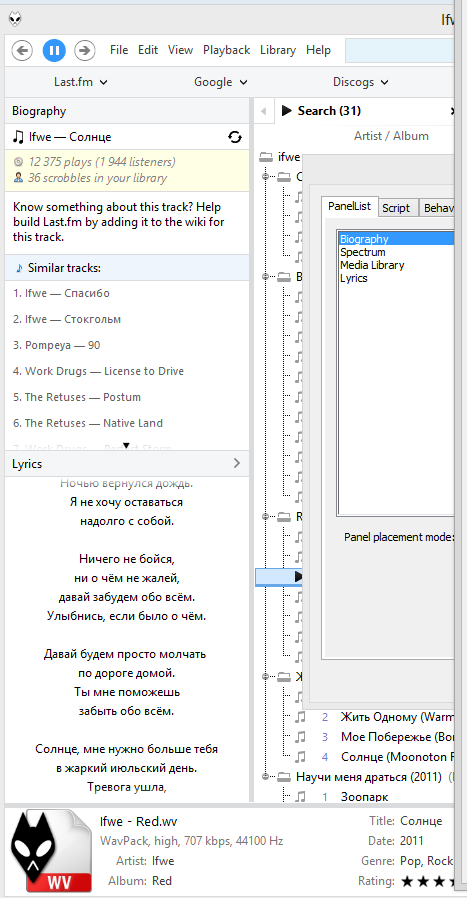The width and height of the screenshot is (467, 898).
Task: Collapse the ifwe root tree node
Action: pyautogui.click(x=265, y=156)
